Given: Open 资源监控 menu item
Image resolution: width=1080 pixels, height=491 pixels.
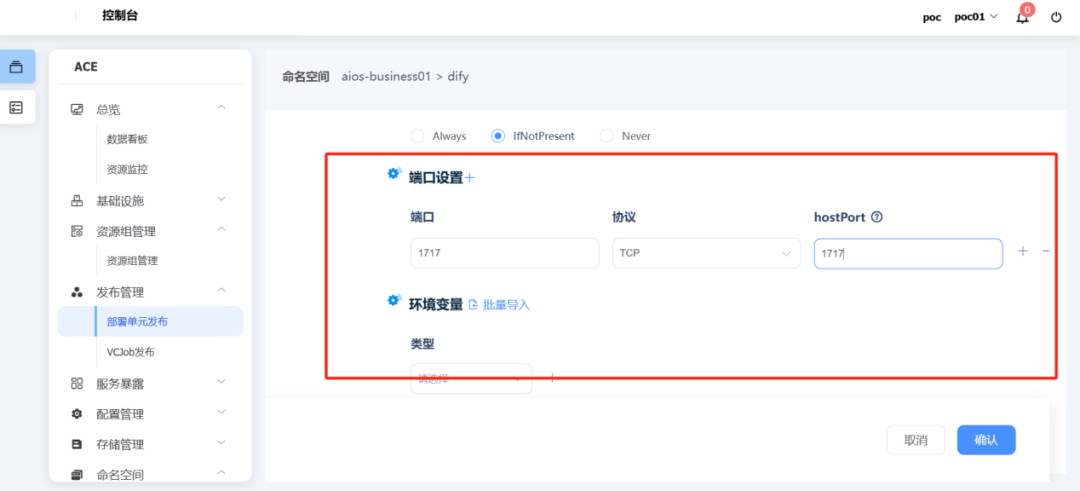Looking at the screenshot, I should (x=127, y=169).
